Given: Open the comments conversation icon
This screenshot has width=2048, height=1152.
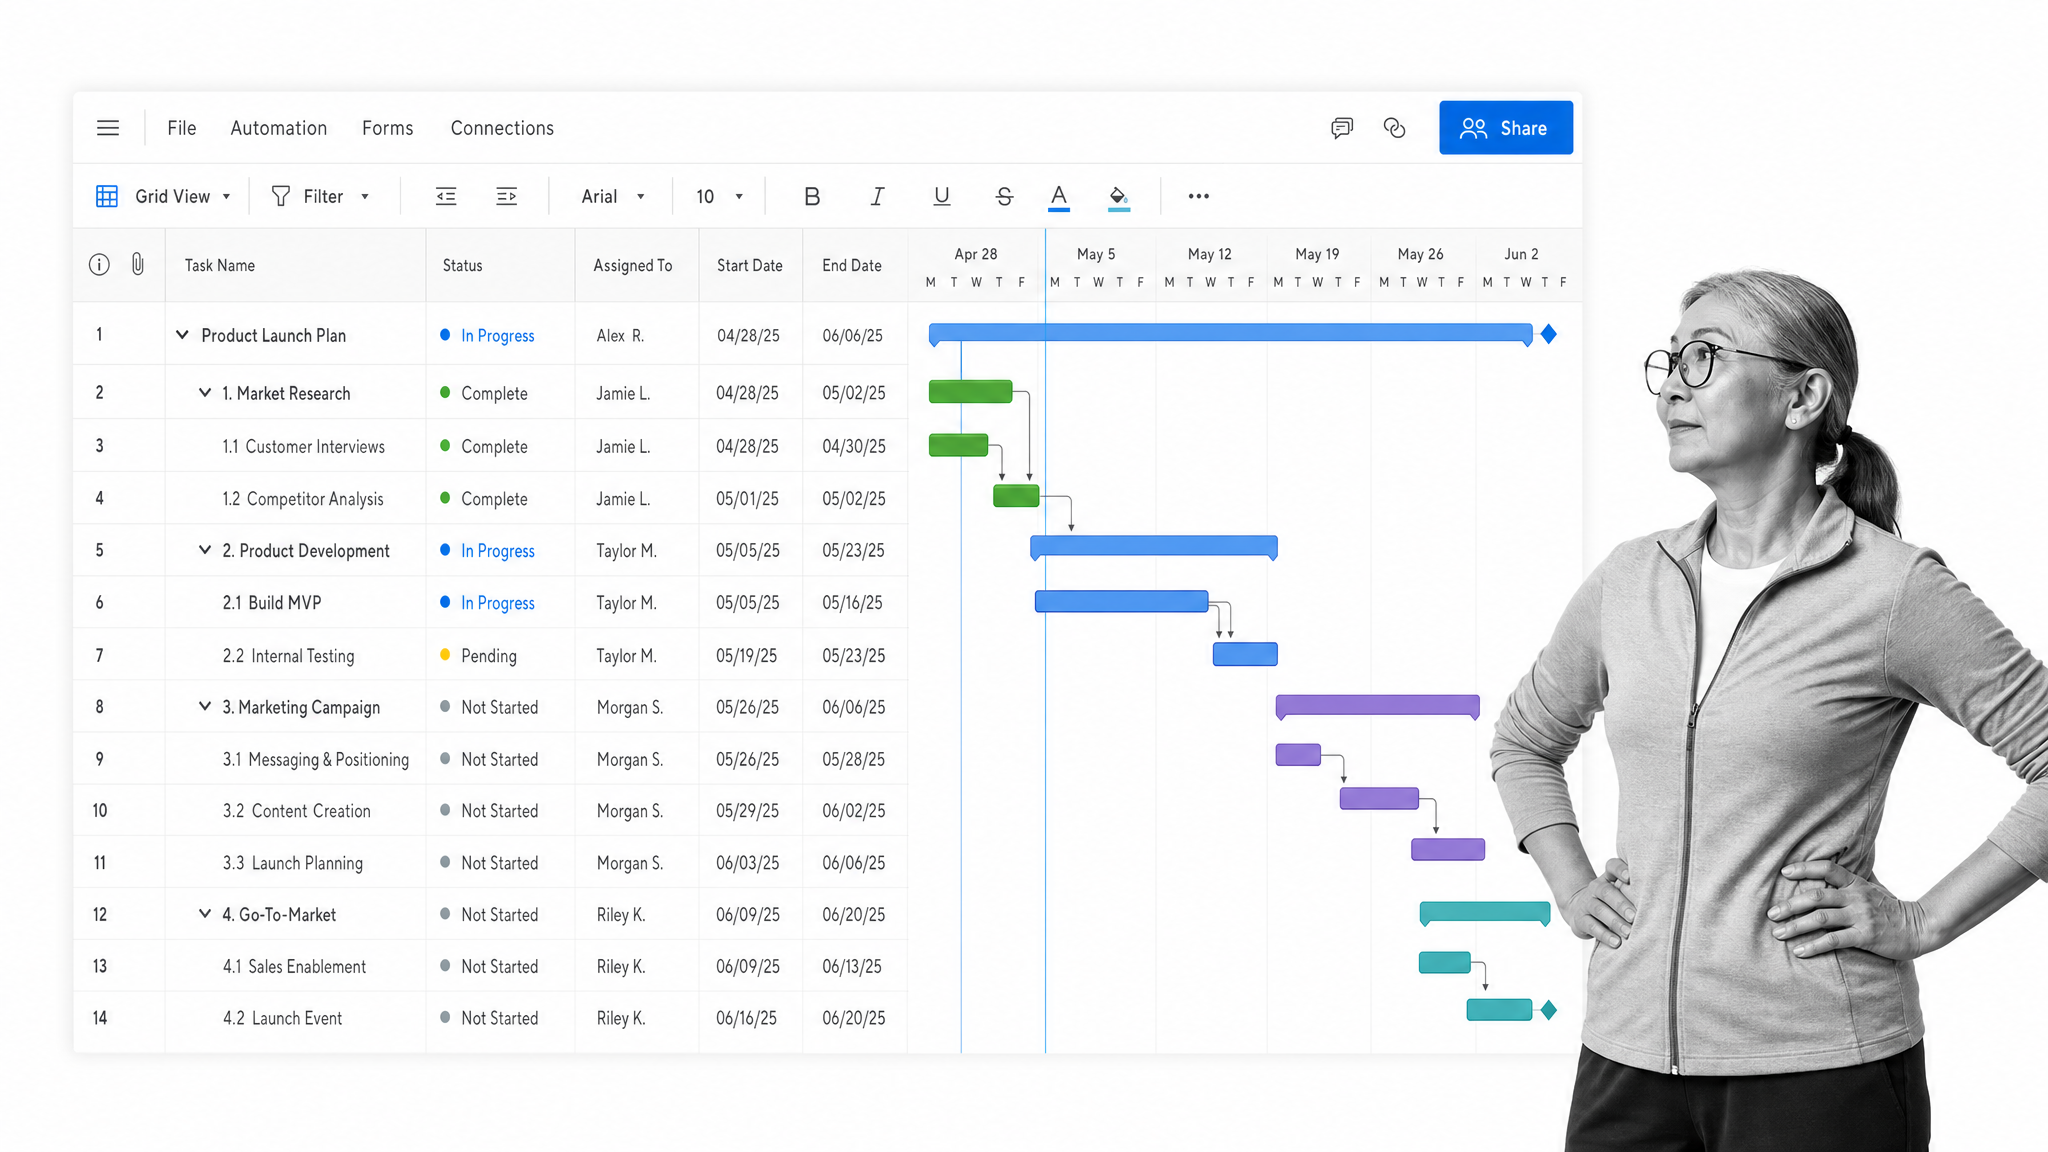Looking at the screenshot, I should coord(1342,128).
